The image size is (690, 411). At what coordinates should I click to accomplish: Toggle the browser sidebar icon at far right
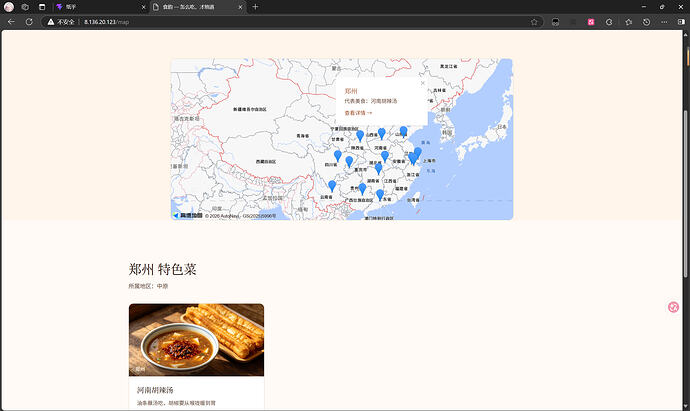(x=681, y=22)
